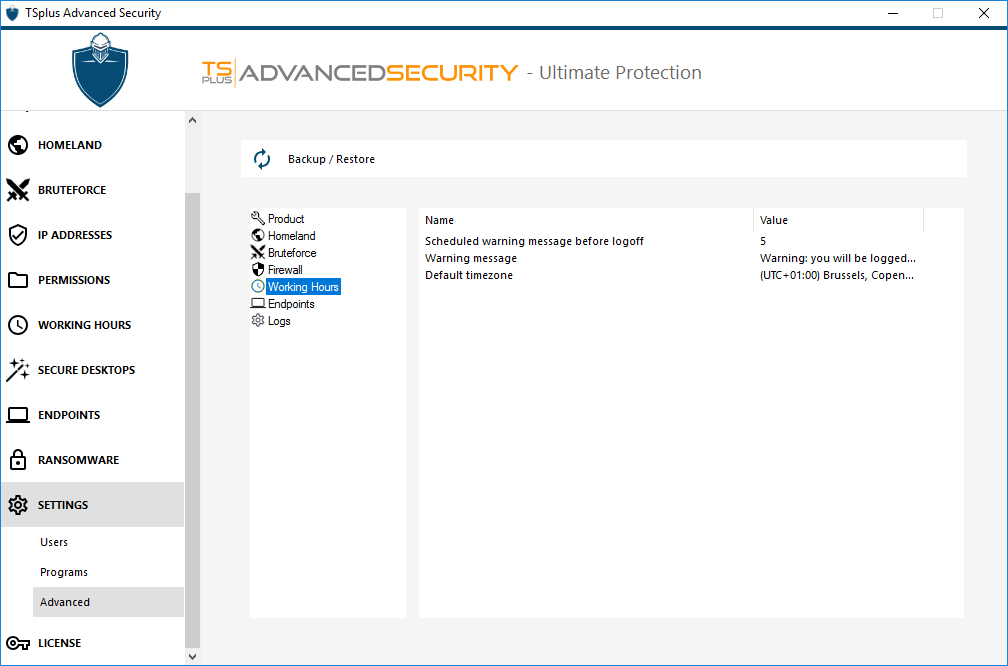1008x666 pixels.
Task: Click the Default timezone setting row
Action: (469, 275)
